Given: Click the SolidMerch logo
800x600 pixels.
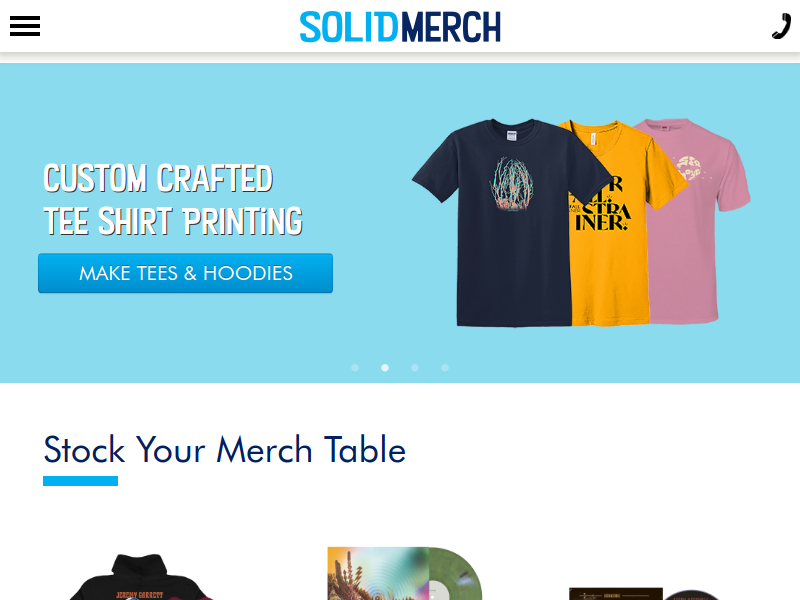Looking at the screenshot, I should point(400,27).
